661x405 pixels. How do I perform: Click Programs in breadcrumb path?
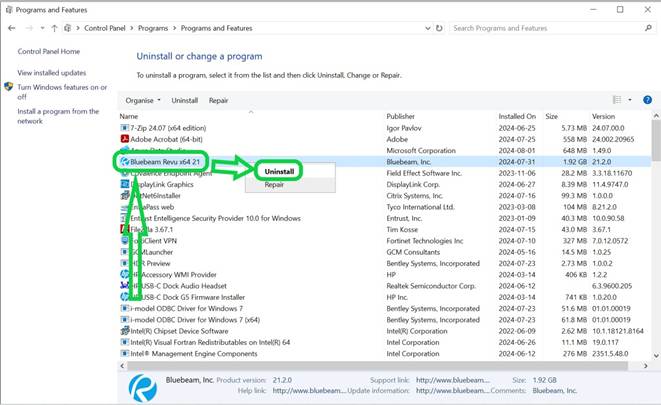pyautogui.click(x=153, y=28)
